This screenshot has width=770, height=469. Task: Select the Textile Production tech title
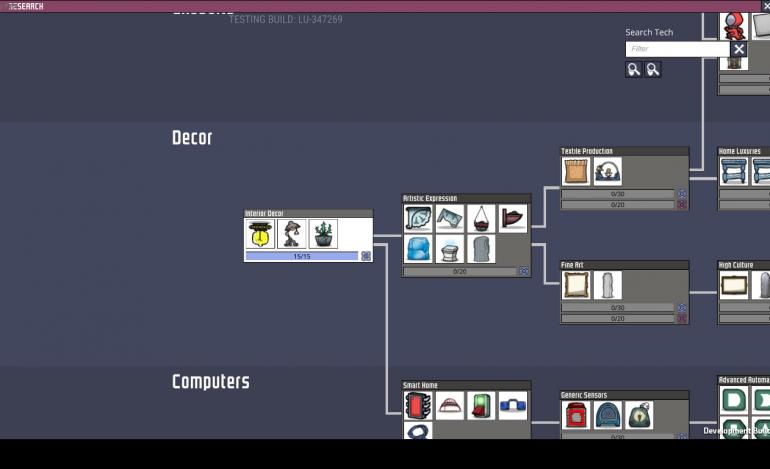(587, 151)
